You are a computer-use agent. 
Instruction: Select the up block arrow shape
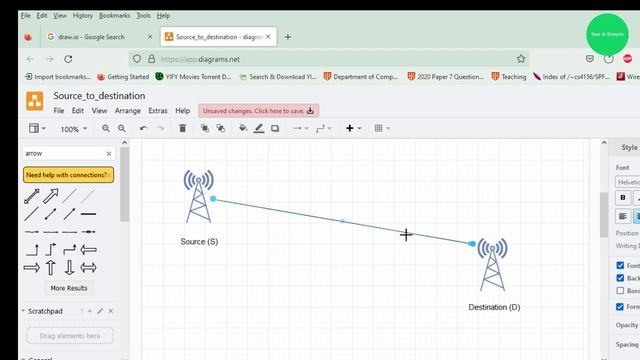pos(51,268)
